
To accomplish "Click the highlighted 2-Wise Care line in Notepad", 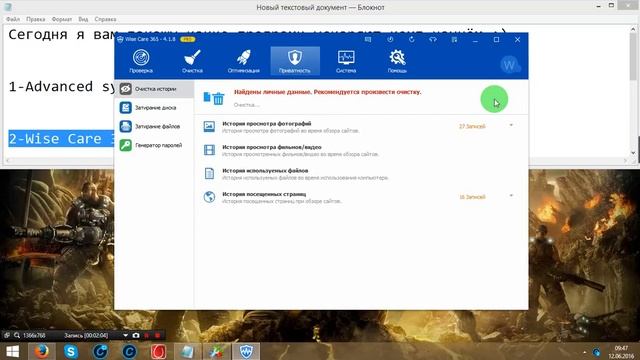I will [61, 139].
